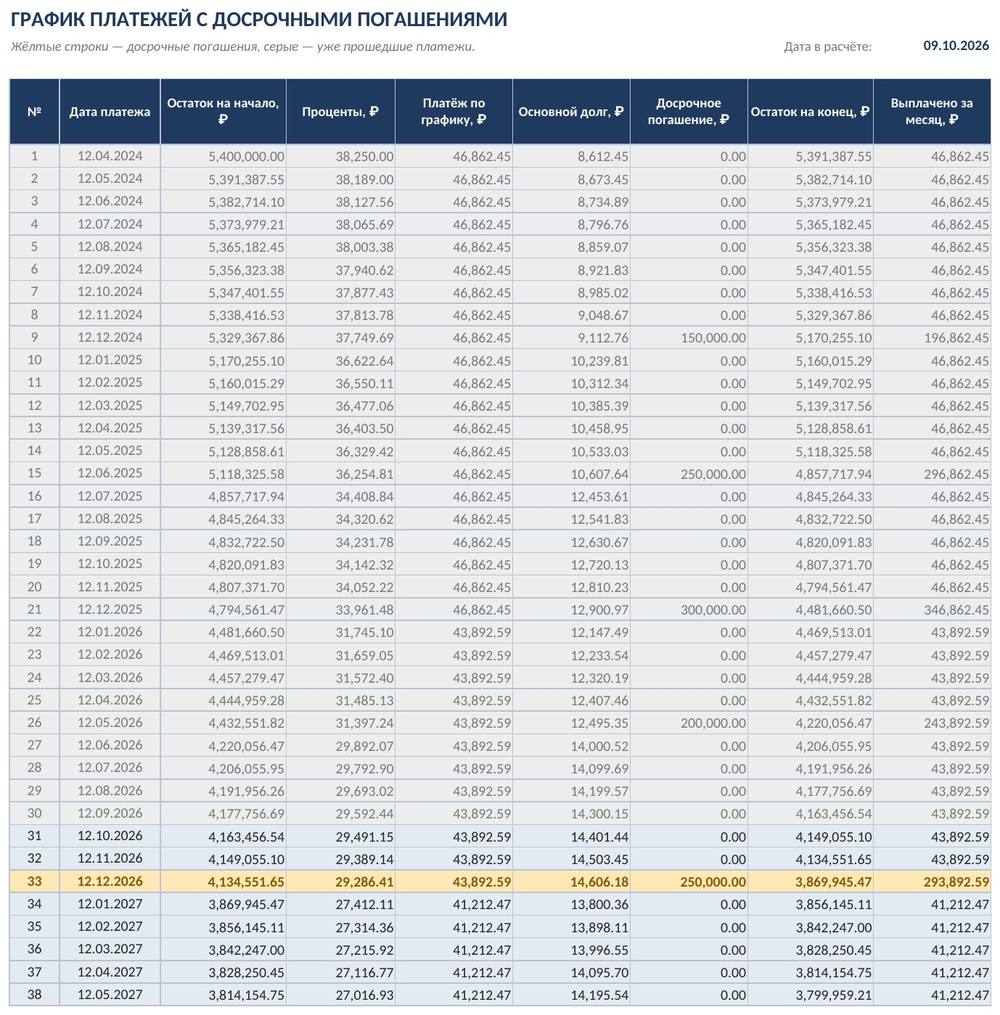
Task: Select end balance cell 4,163,456.54
Action: point(810,813)
